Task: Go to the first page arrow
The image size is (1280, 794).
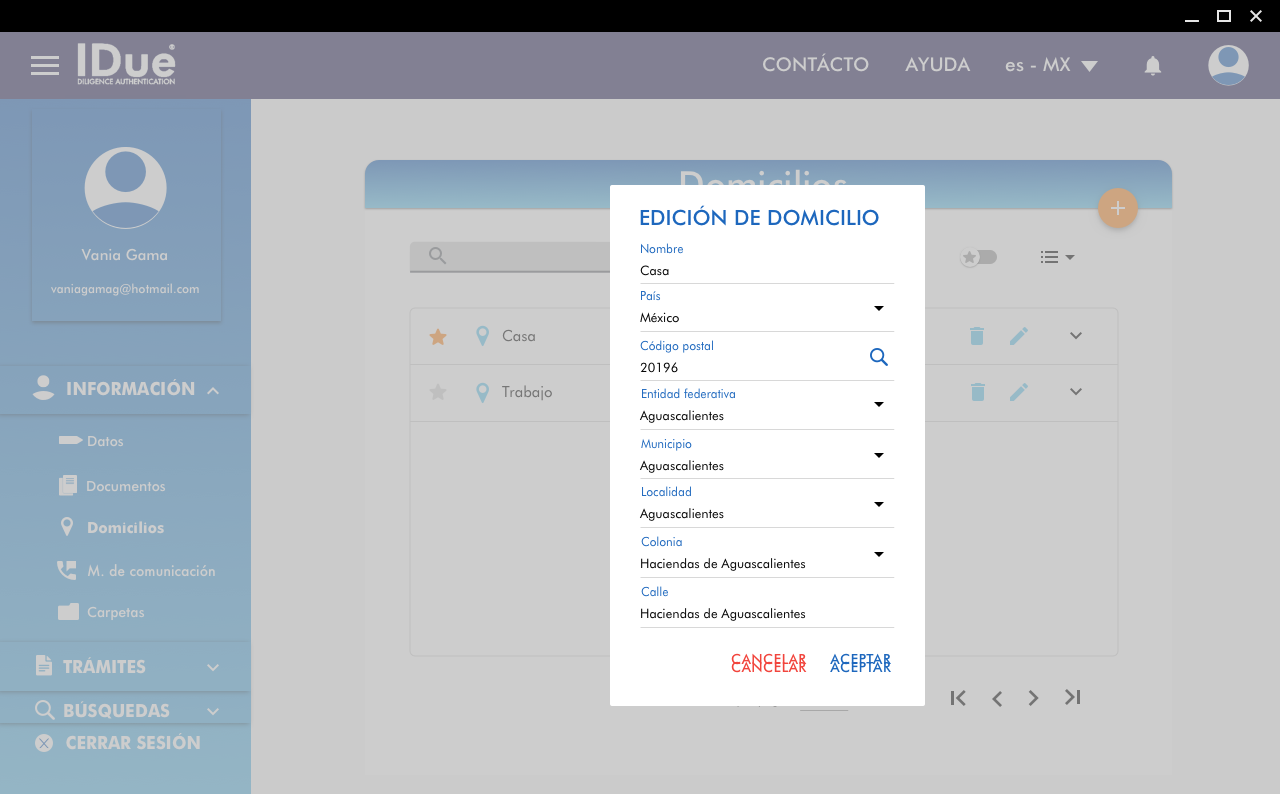Action: [x=958, y=698]
